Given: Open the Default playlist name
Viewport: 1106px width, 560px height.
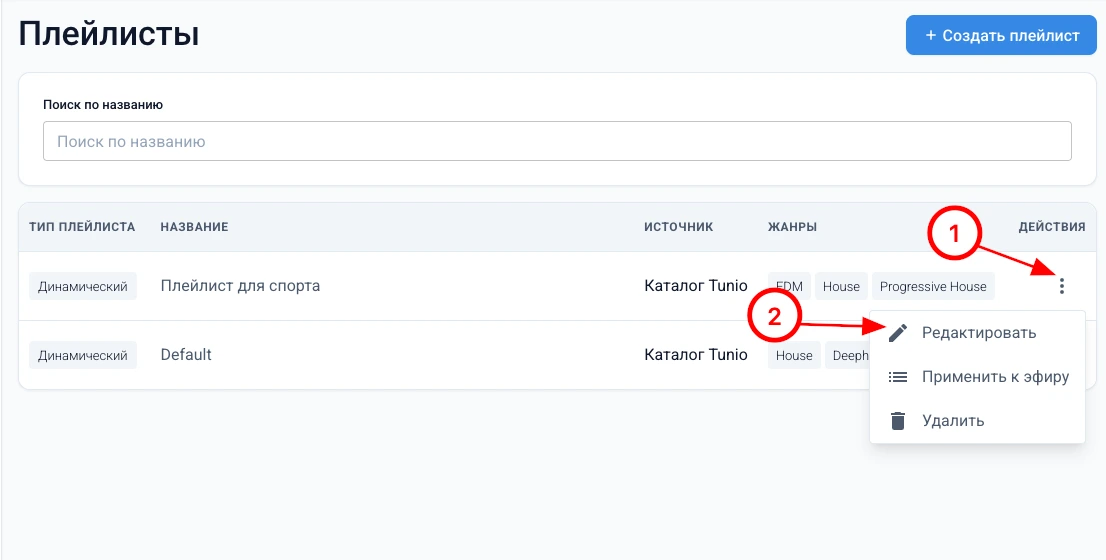Looking at the screenshot, I should click(186, 355).
